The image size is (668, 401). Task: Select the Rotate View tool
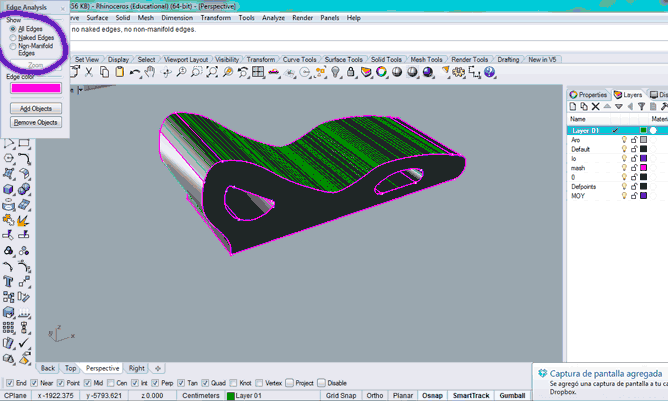click(x=166, y=72)
